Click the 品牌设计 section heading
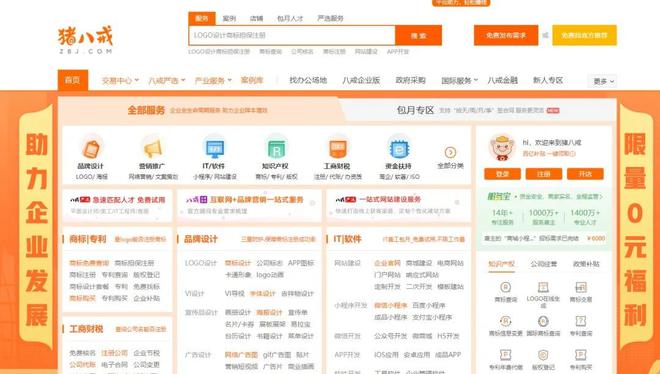This screenshot has width=660, height=374. click(201, 239)
